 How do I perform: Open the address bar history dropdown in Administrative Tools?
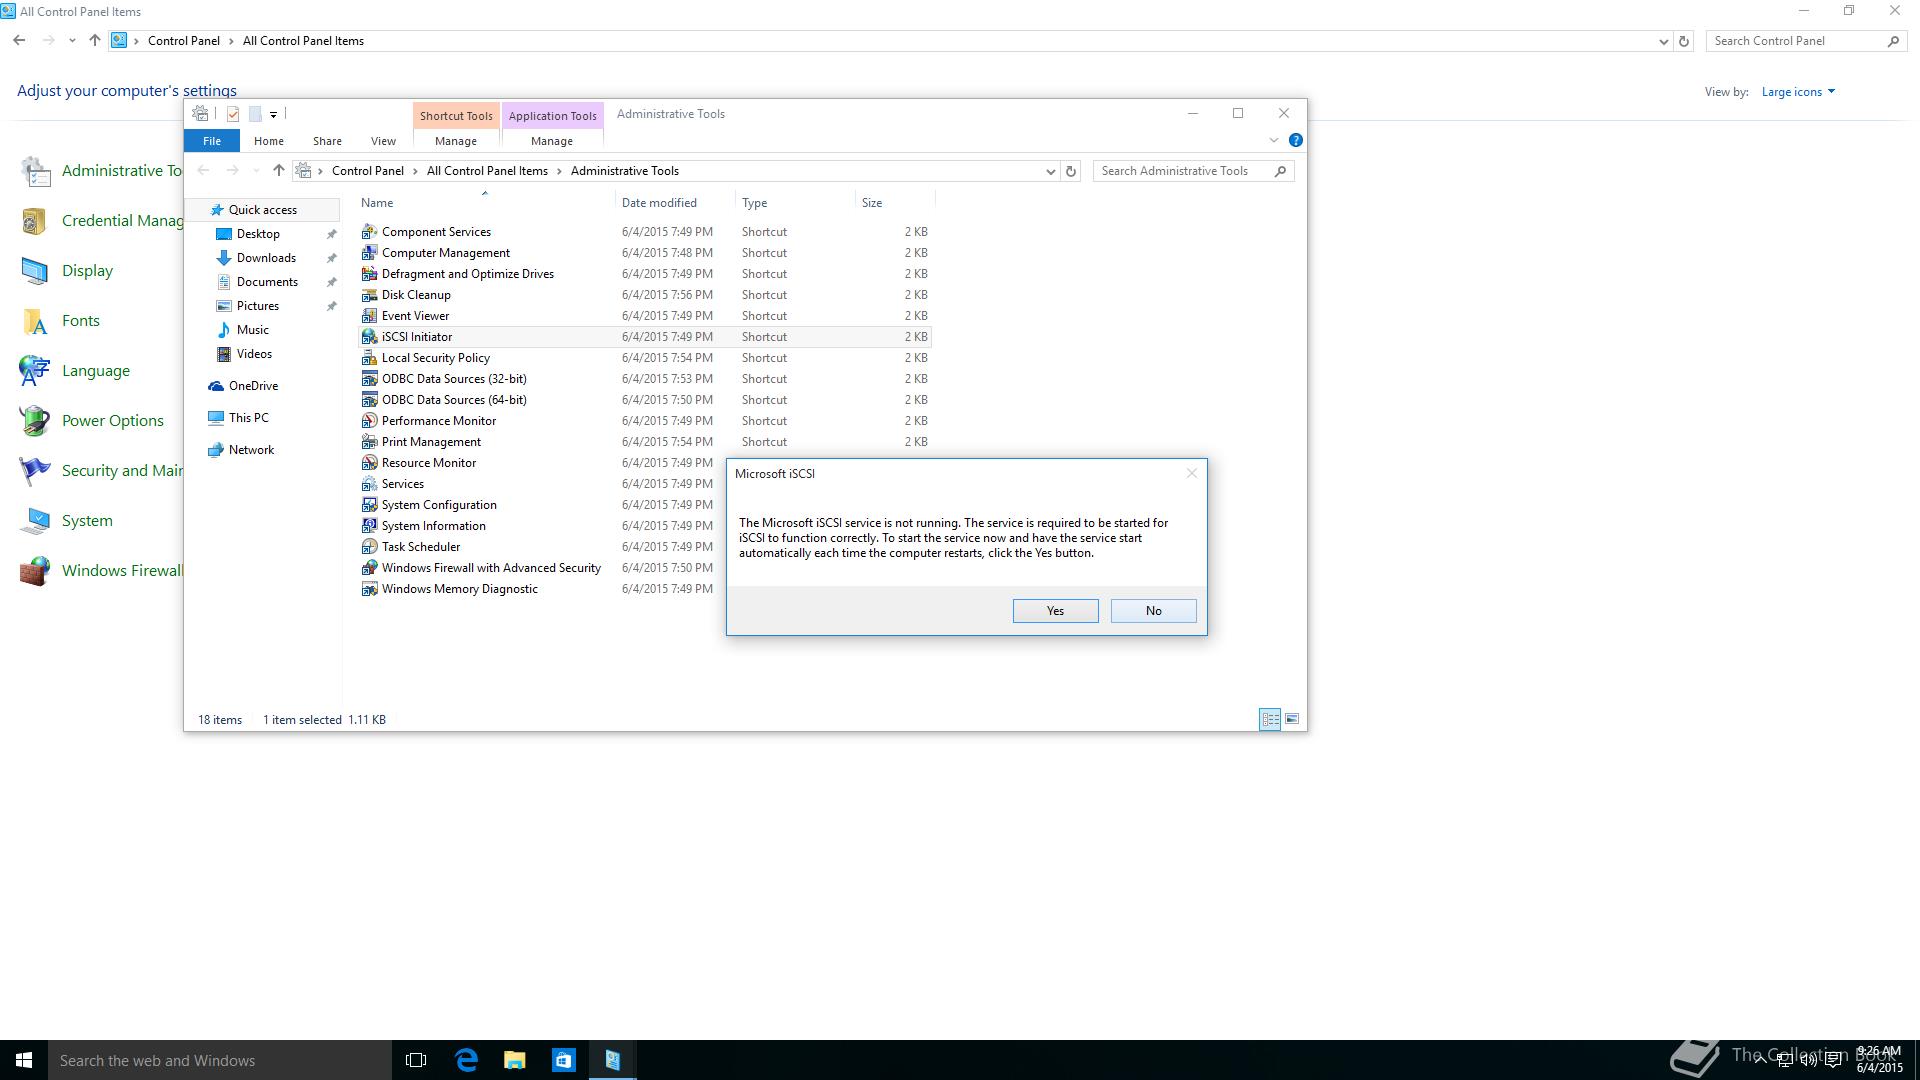click(1050, 171)
